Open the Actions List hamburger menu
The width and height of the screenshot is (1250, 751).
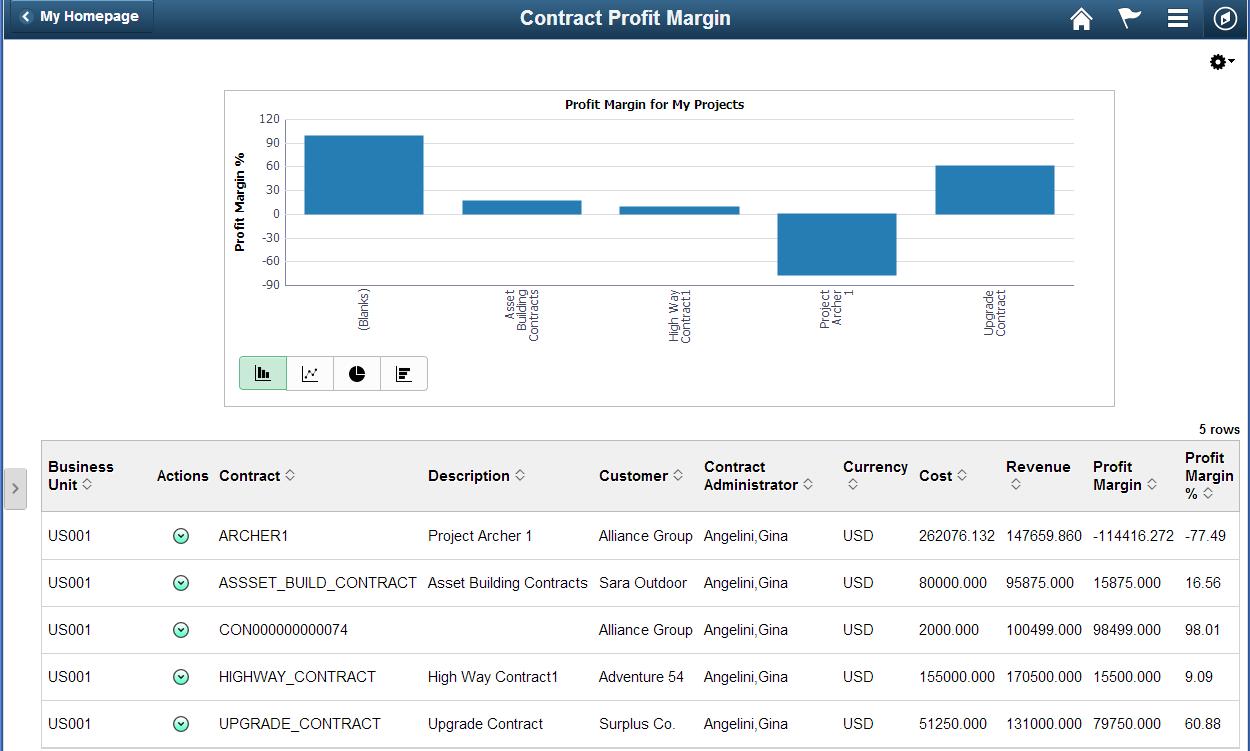pos(1177,18)
